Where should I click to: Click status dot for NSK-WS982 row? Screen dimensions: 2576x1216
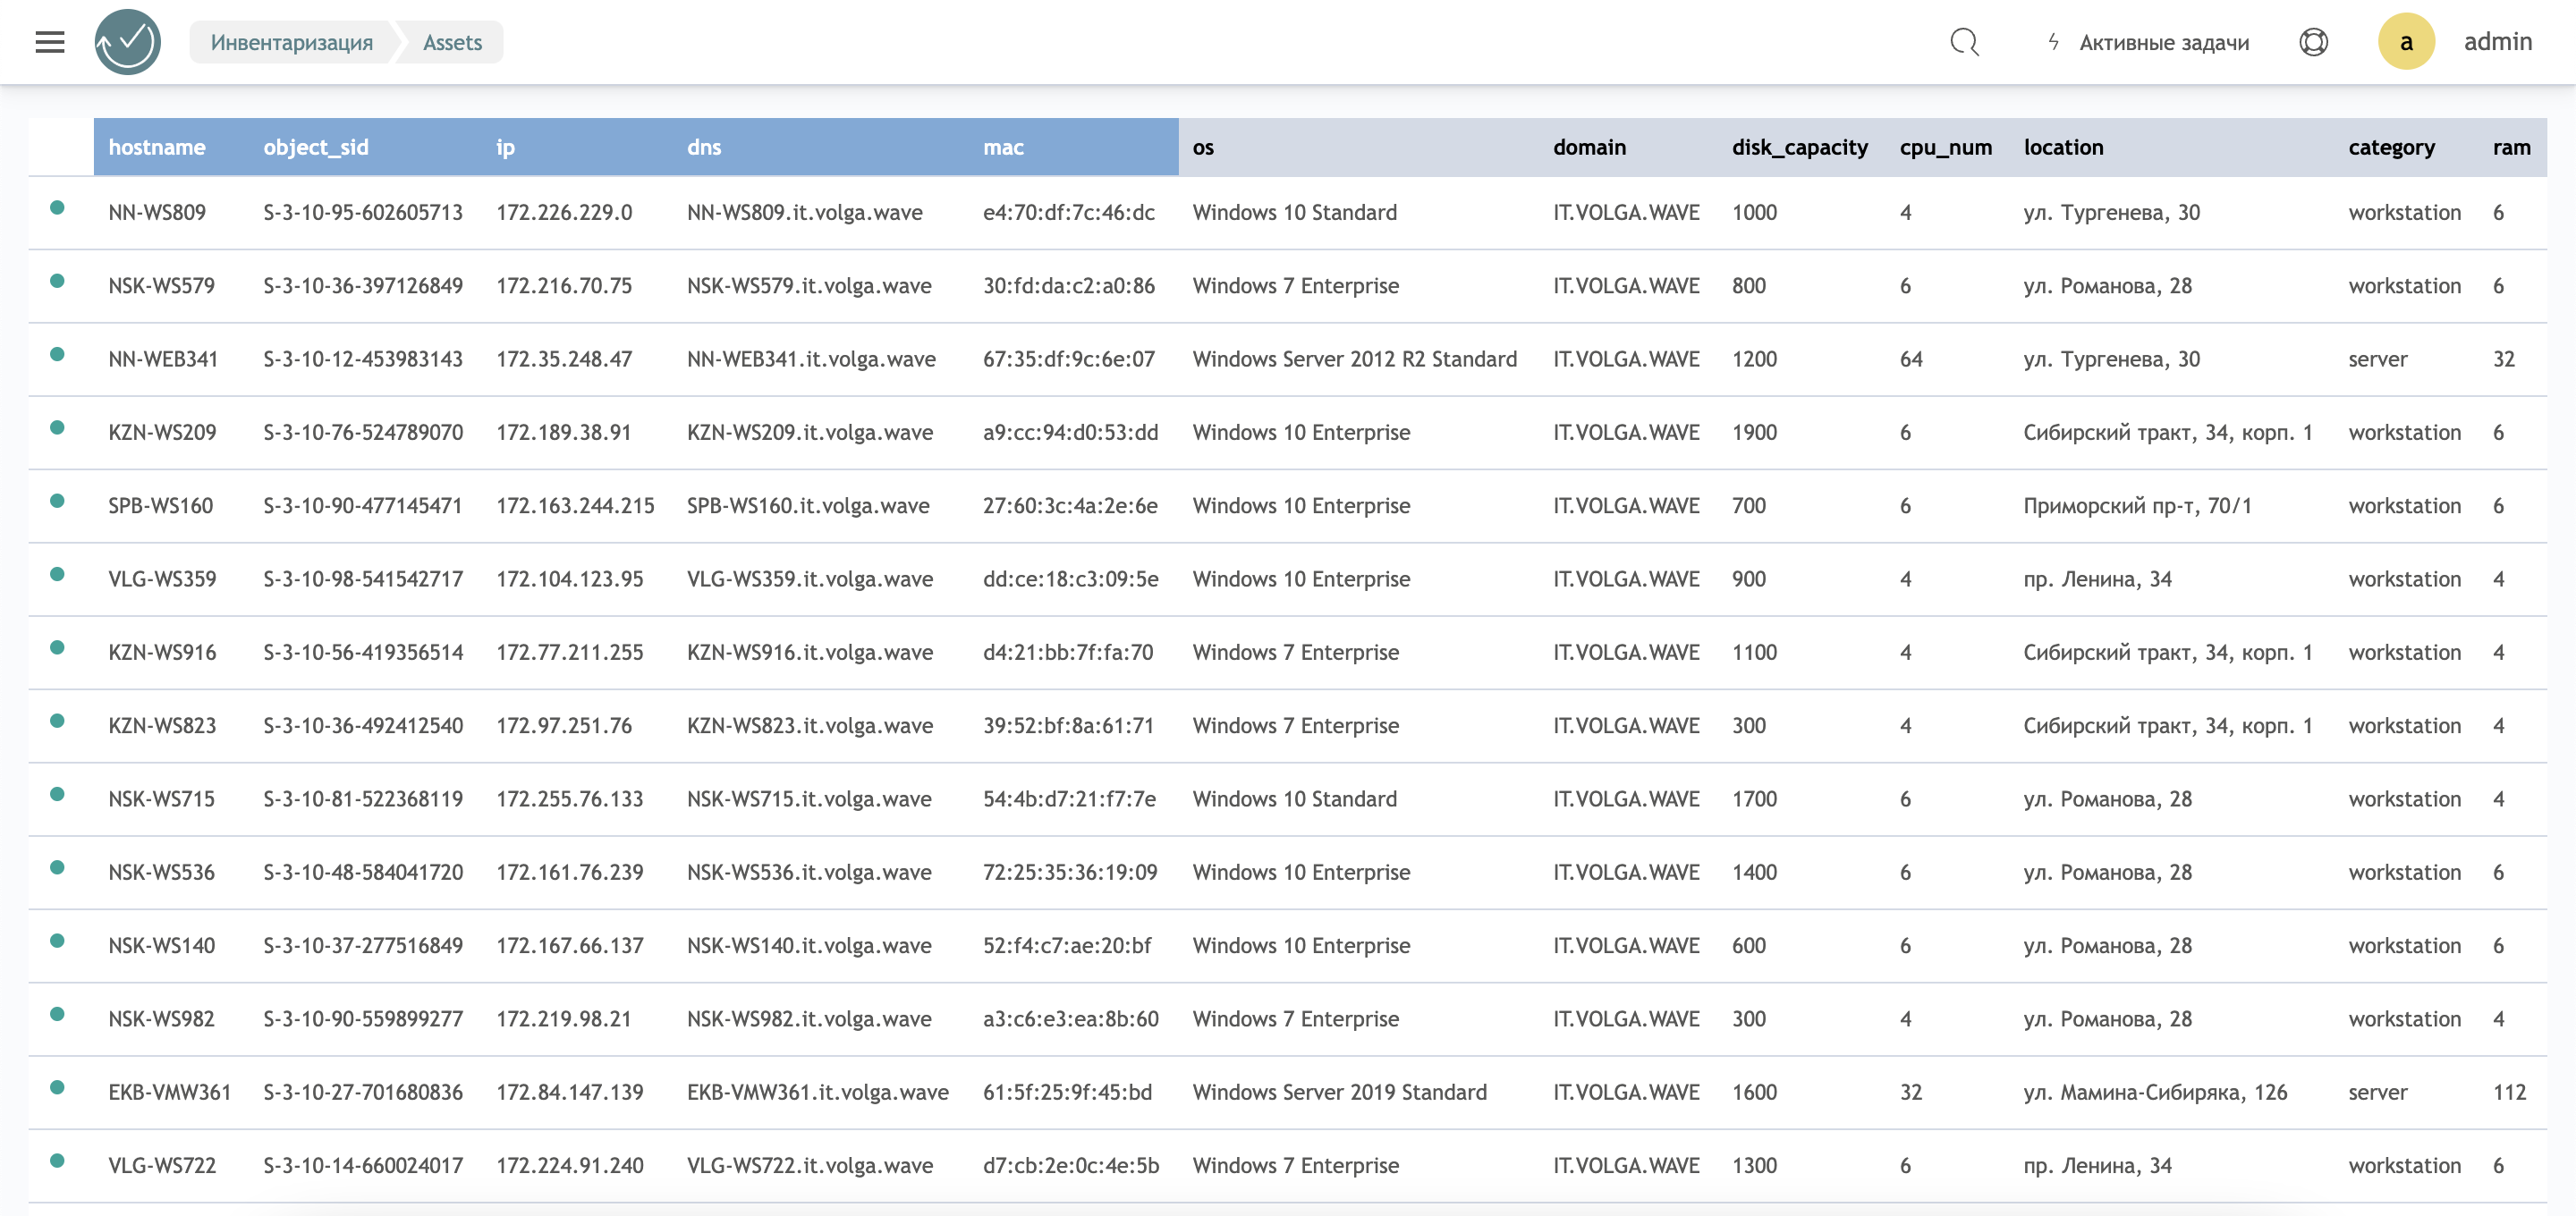[x=58, y=1014]
